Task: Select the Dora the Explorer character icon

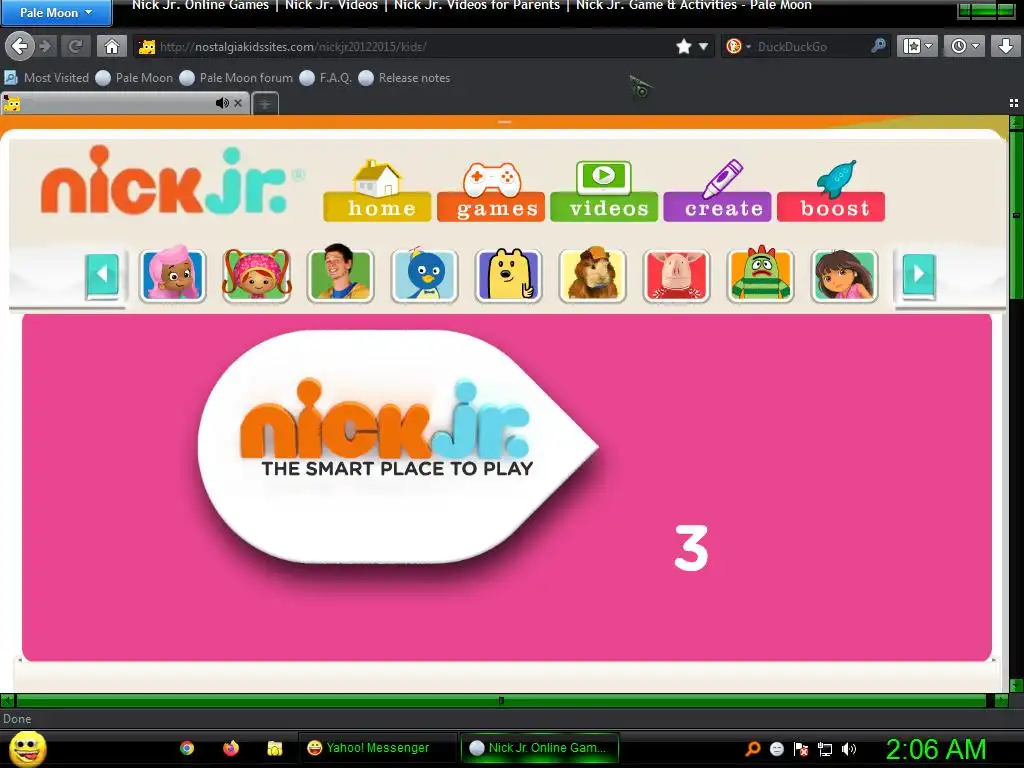Action: coord(844,274)
